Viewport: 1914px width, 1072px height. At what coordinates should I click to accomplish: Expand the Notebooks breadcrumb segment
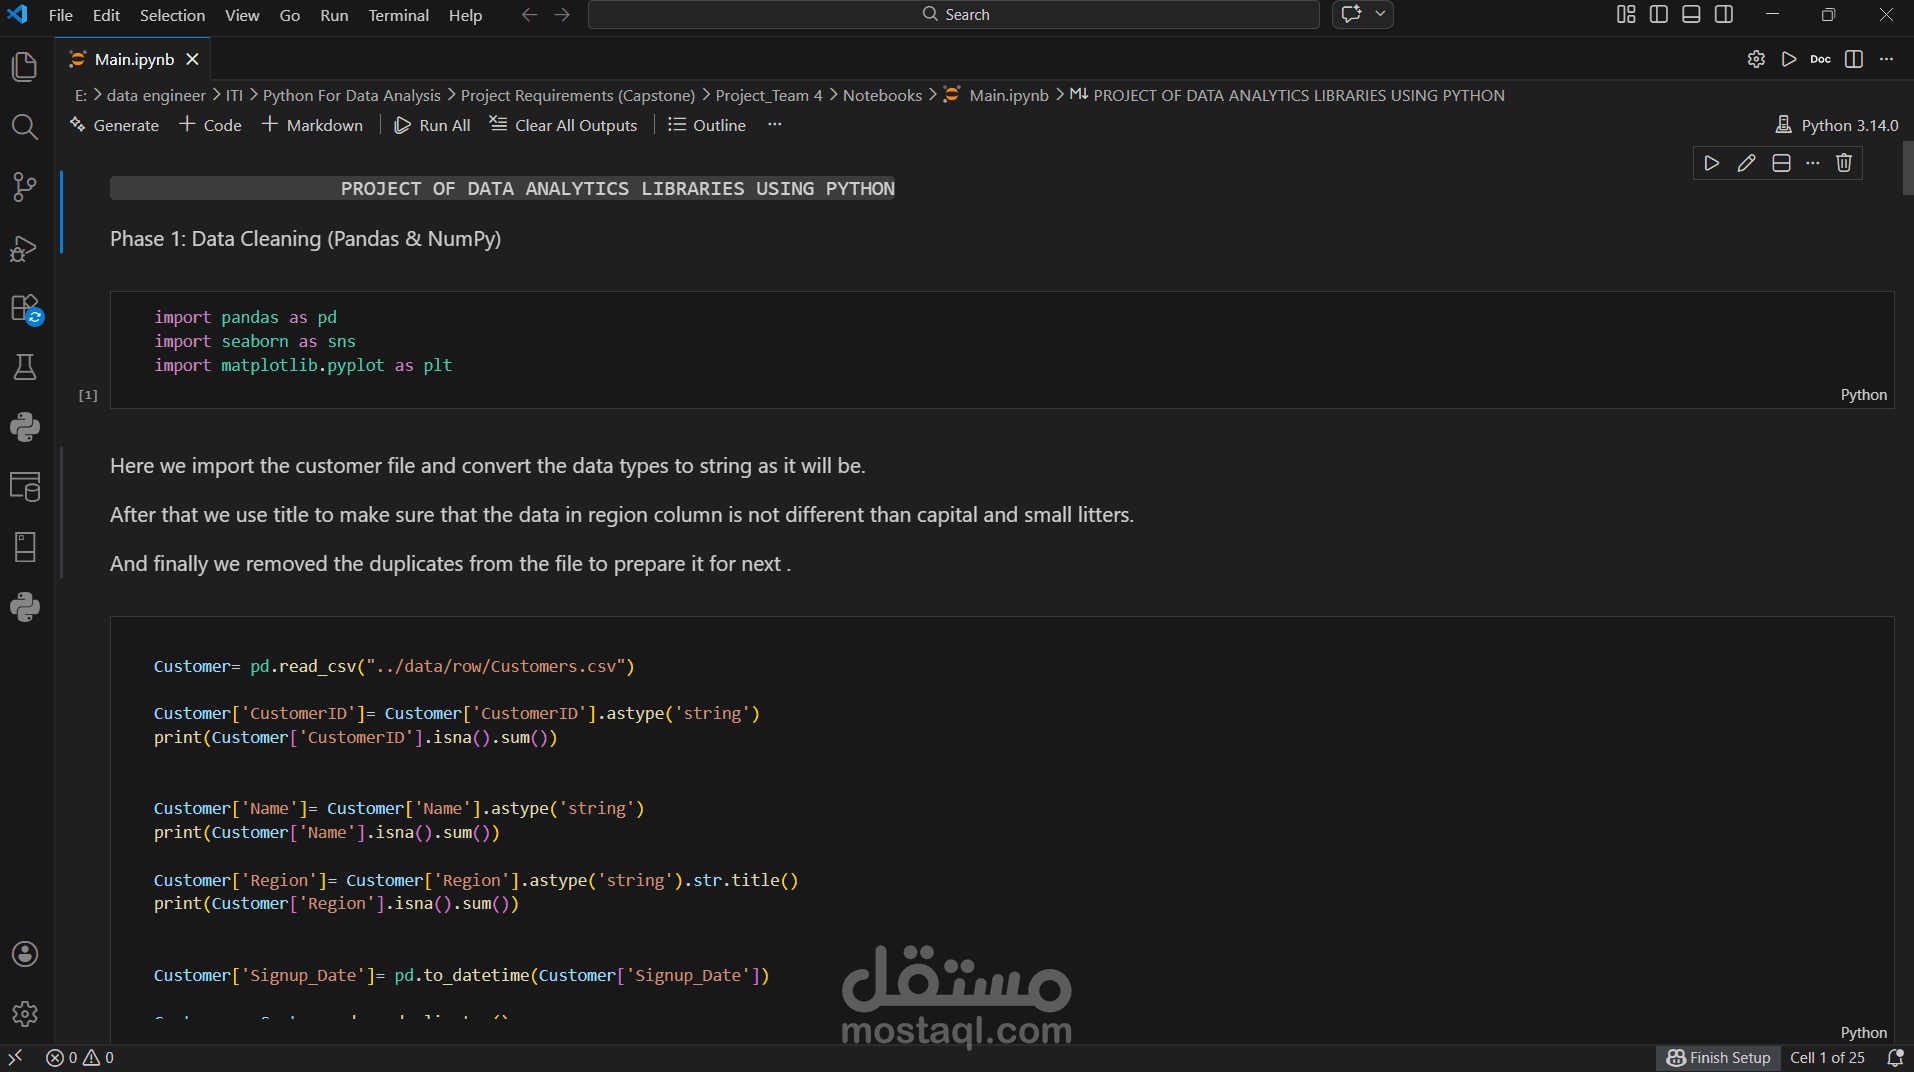(x=882, y=95)
